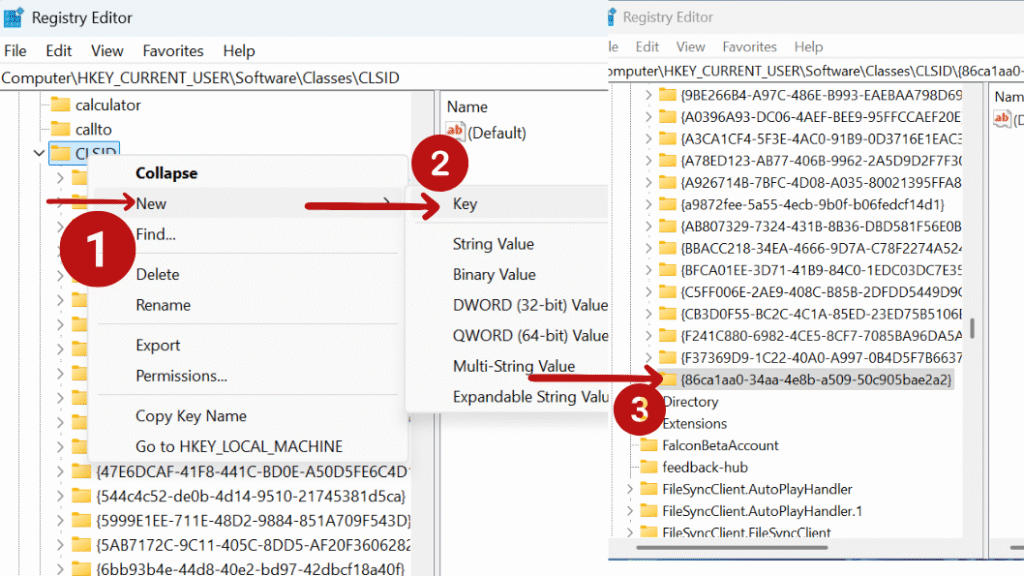The image size is (1024, 576).
Task: Click the address bar in right window
Action: (x=816, y=71)
